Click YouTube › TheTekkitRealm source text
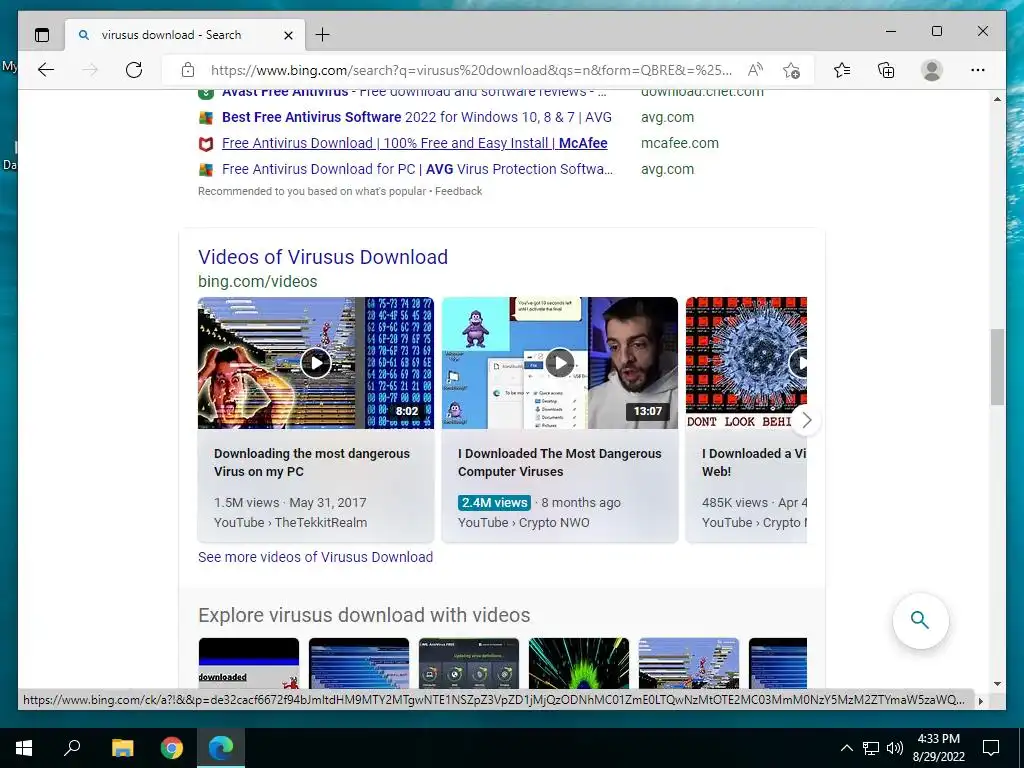Image resolution: width=1024 pixels, height=768 pixels. click(290, 522)
